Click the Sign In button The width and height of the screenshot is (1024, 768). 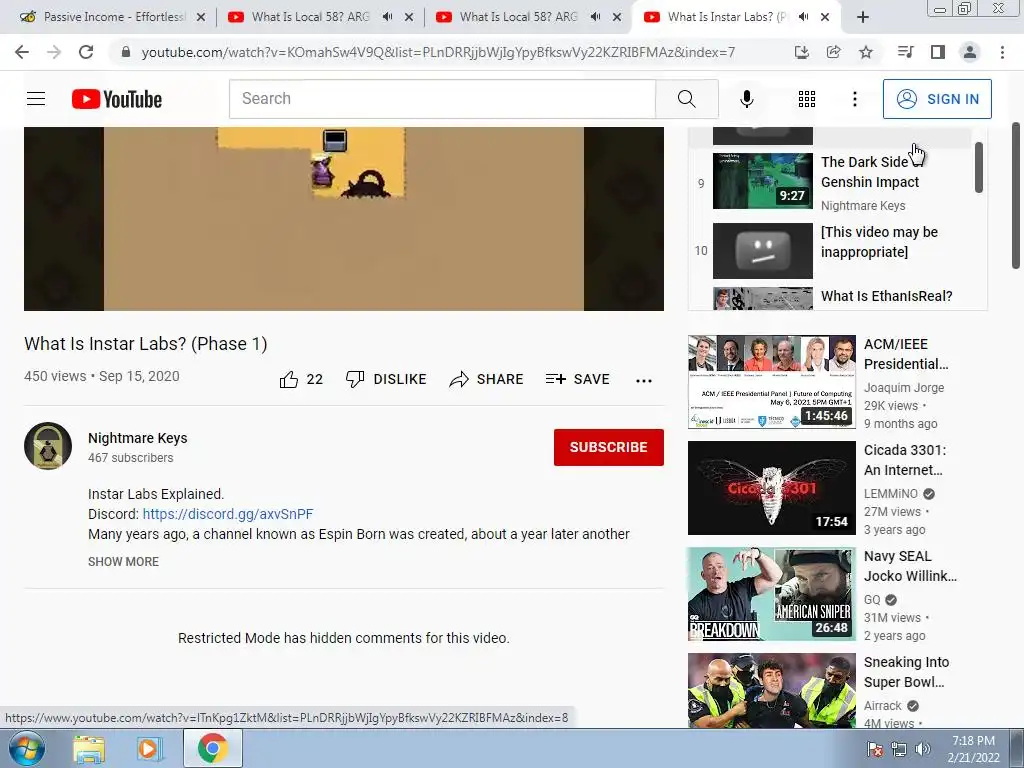click(937, 99)
